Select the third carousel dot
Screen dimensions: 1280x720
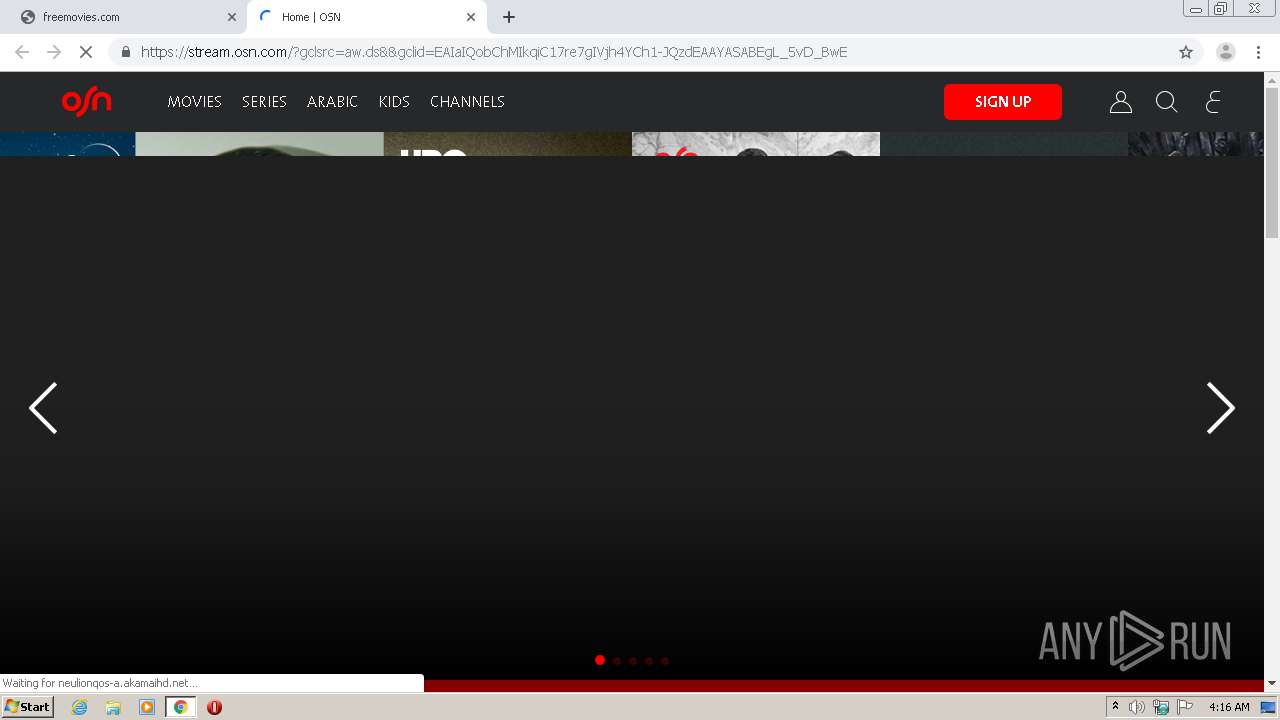[x=633, y=660]
